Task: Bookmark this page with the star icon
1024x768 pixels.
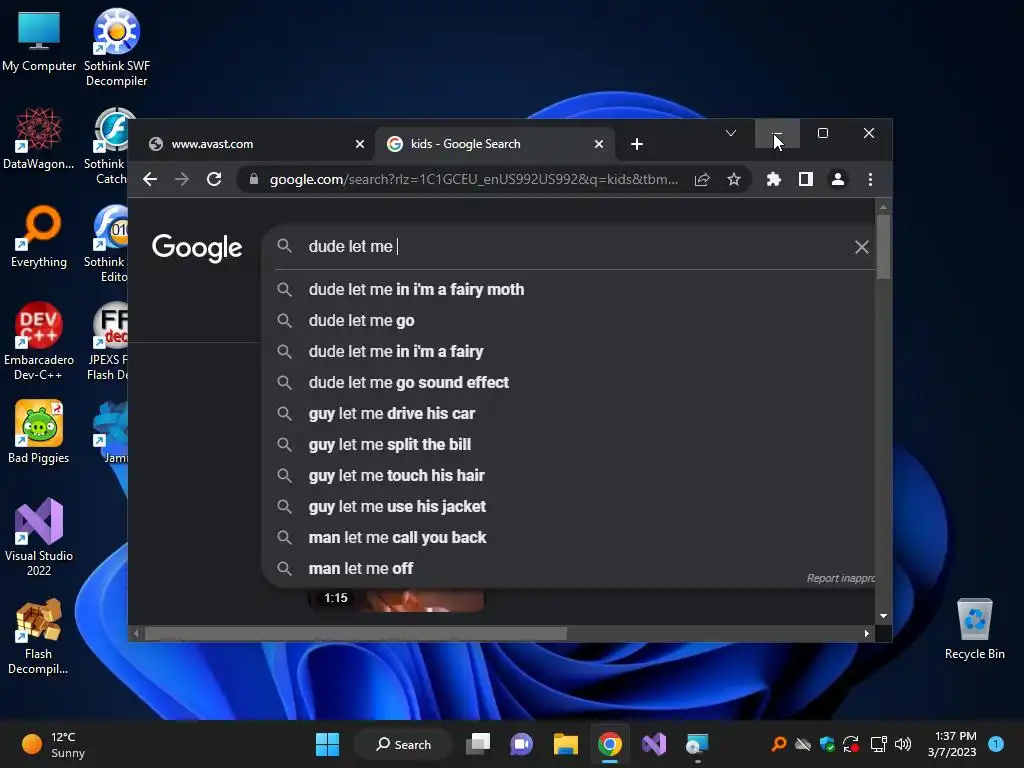Action: (x=734, y=179)
